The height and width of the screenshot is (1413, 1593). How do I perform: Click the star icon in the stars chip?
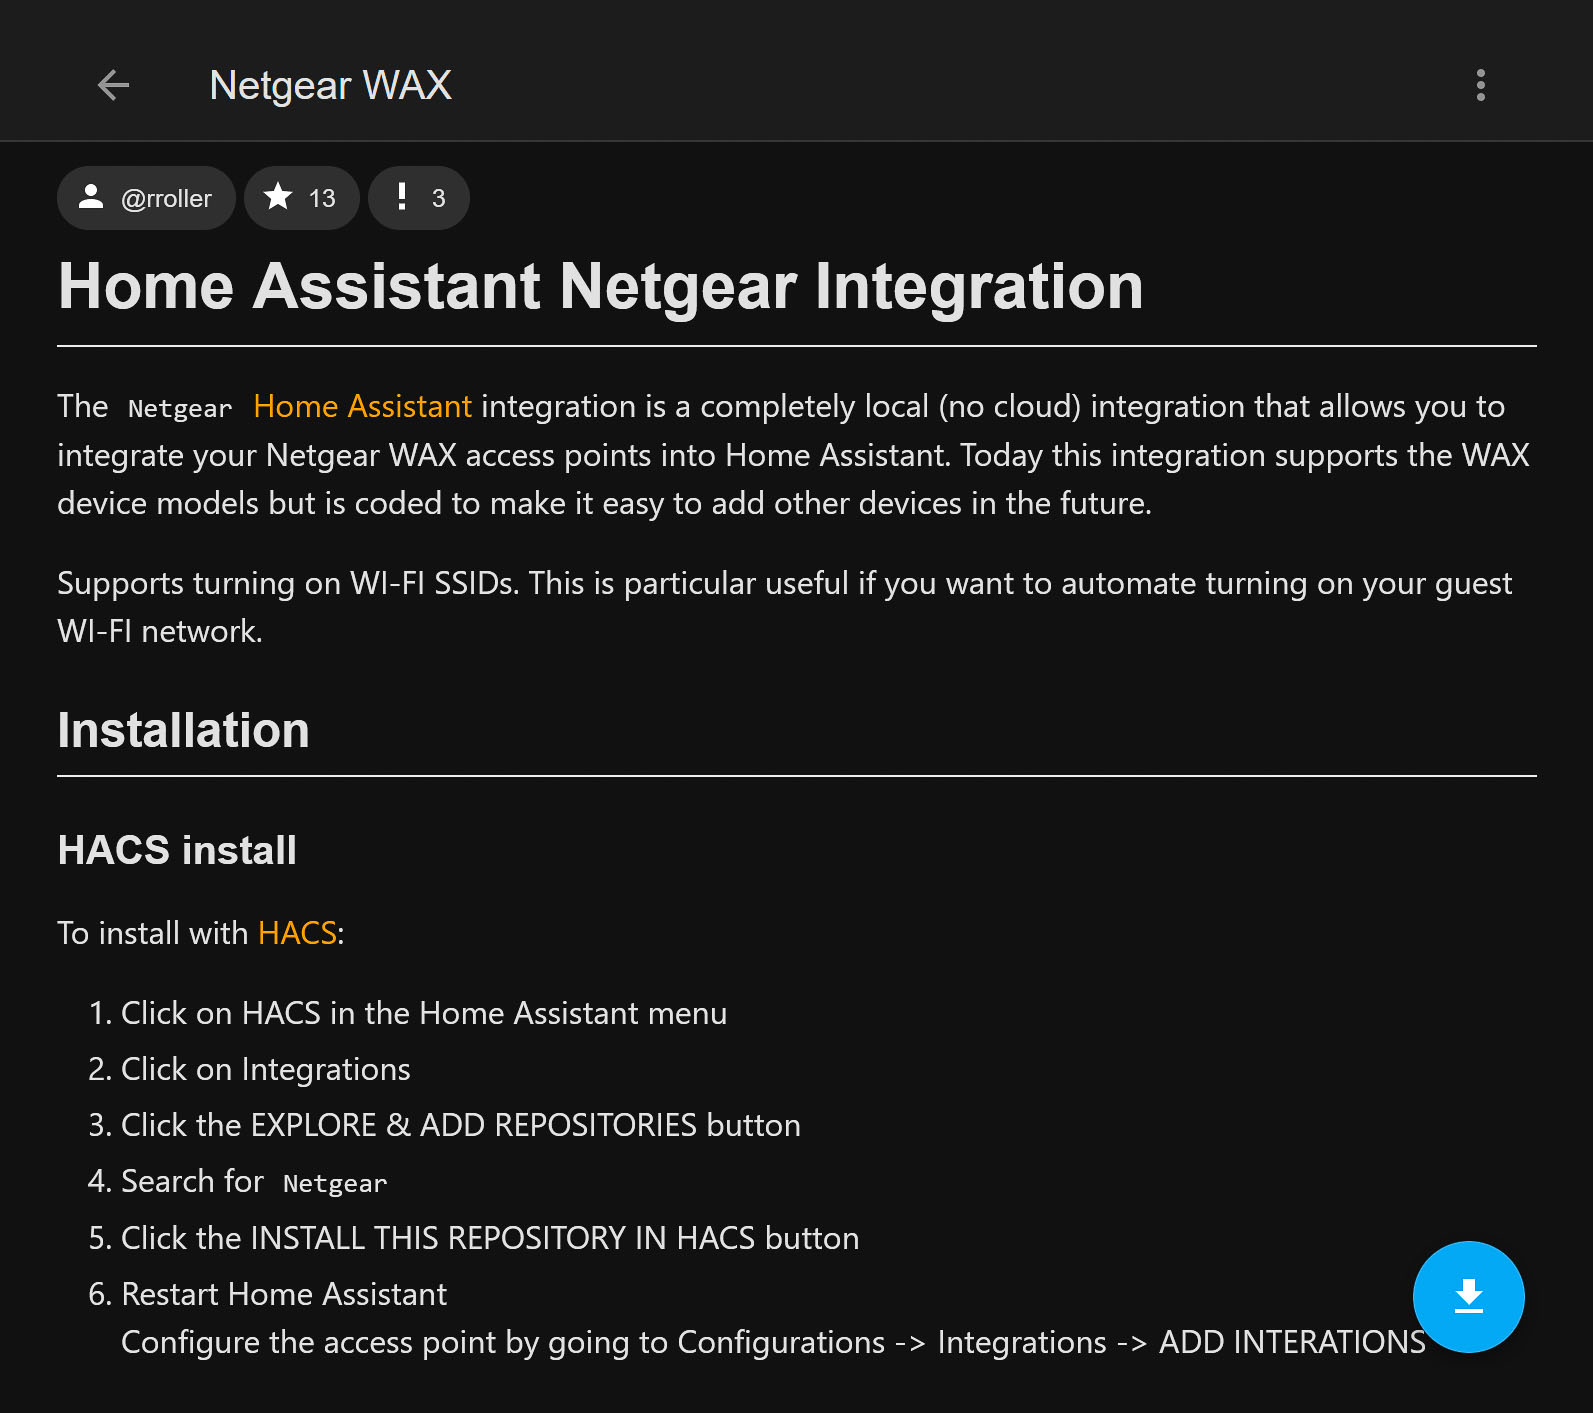(278, 197)
